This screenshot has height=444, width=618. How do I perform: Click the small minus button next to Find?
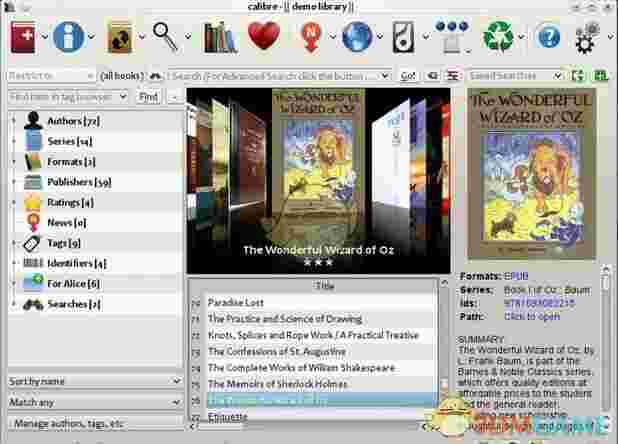pyautogui.click(x=174, y=97)
